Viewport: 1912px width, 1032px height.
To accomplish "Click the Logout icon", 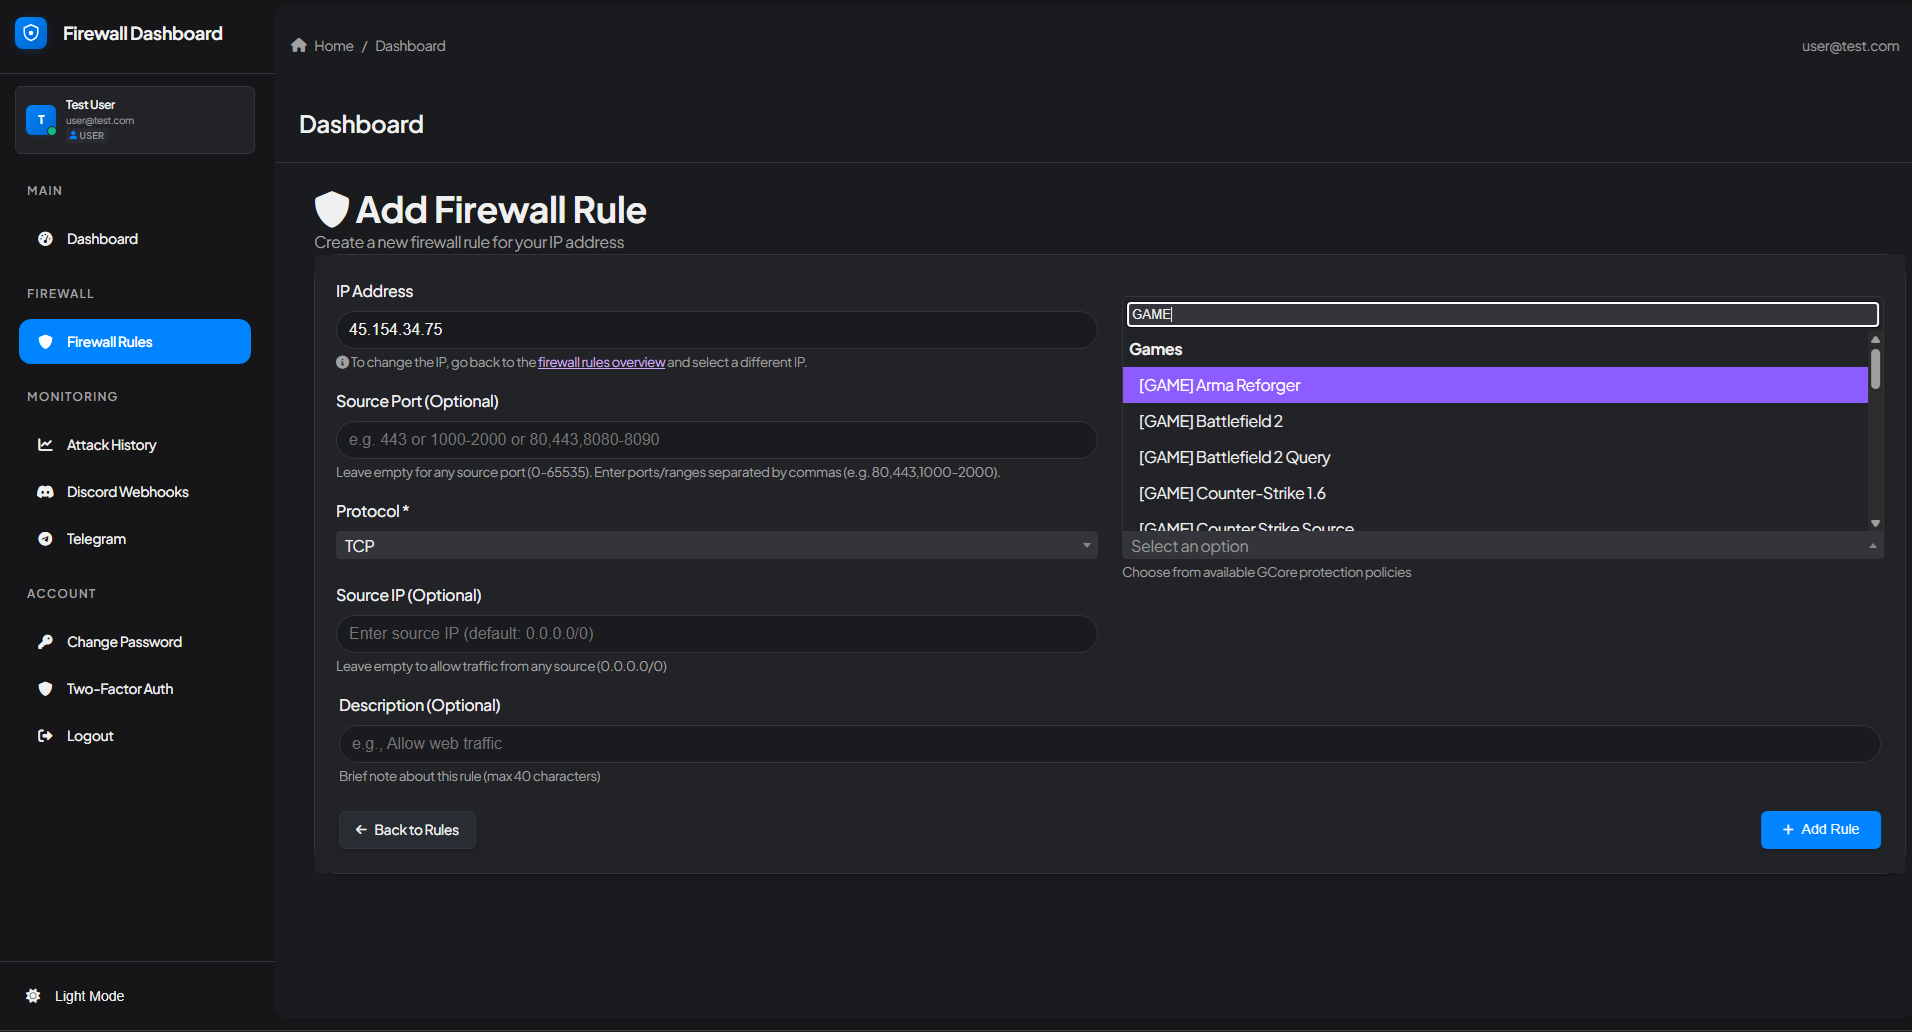I will click(46, 735).
